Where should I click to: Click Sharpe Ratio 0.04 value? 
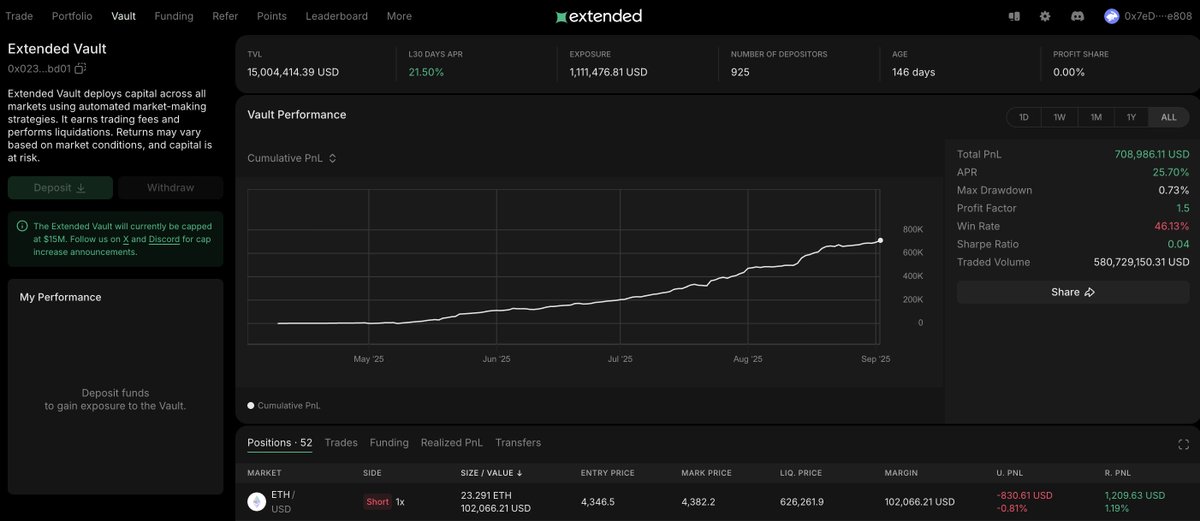(1179, 244)
